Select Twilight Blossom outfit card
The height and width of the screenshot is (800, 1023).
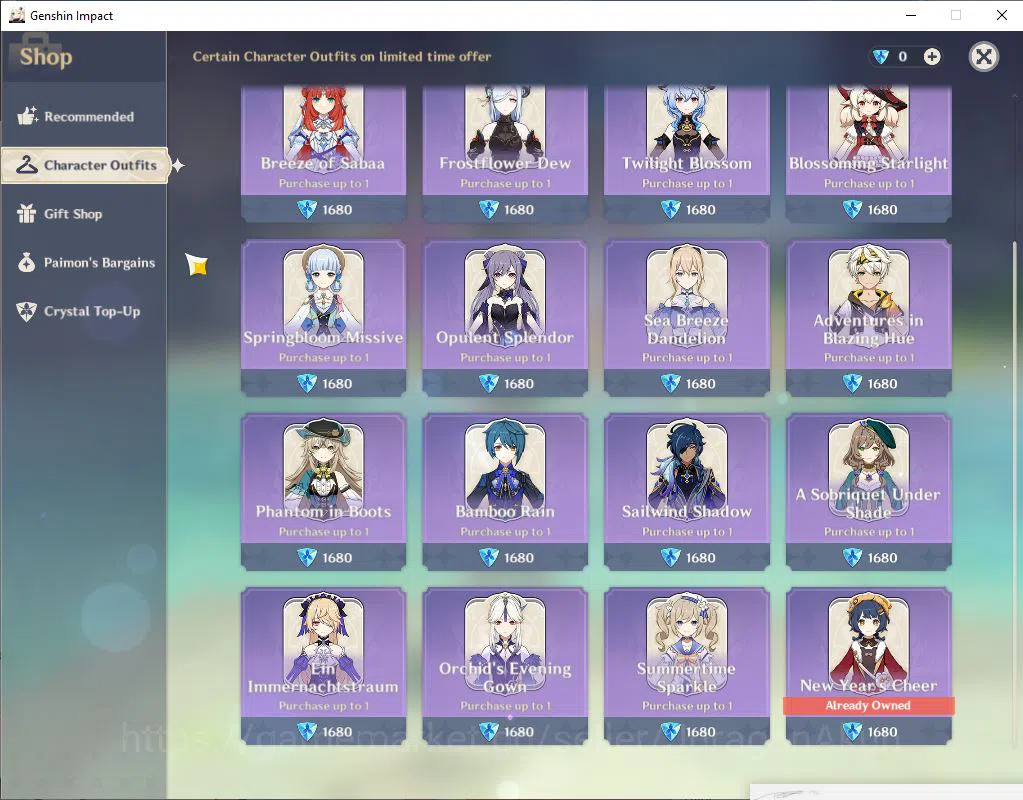[687, 153]
